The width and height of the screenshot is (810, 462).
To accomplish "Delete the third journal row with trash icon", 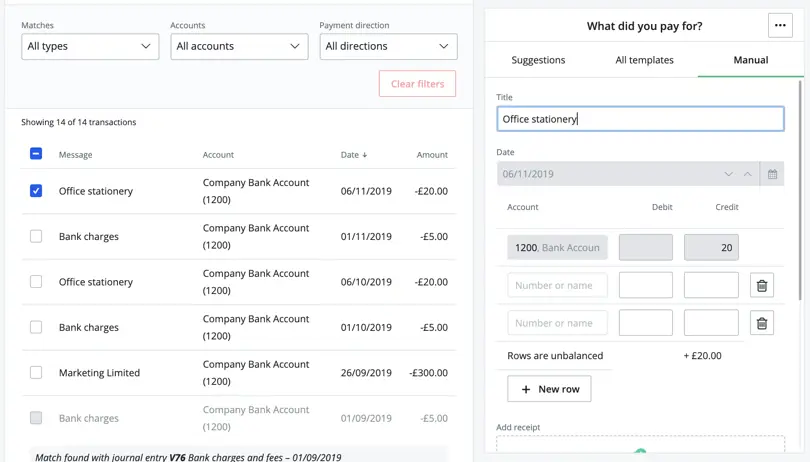I will coord(762,323).
